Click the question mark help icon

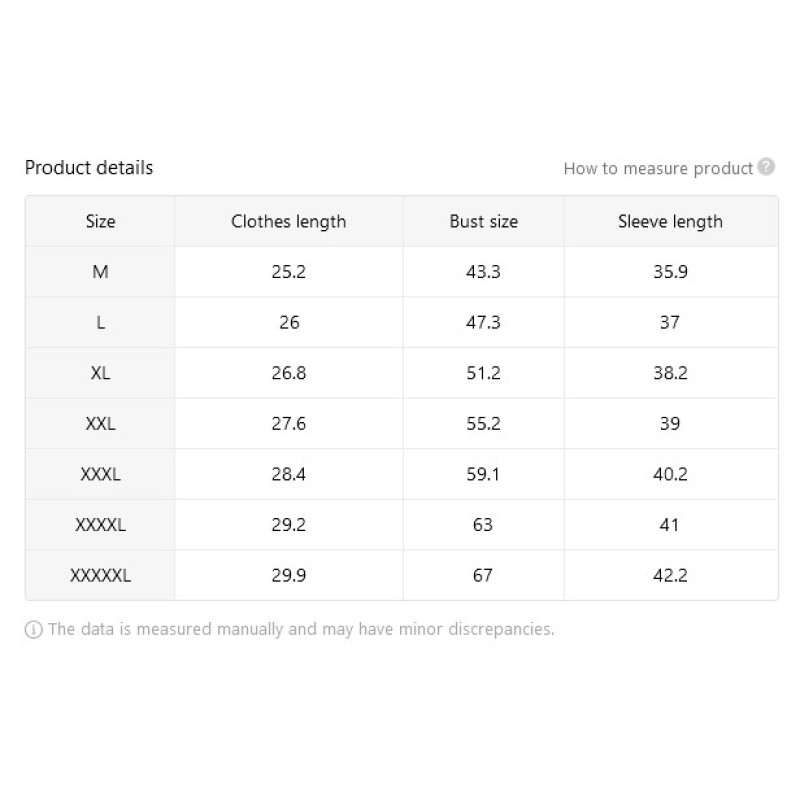pos(766,167)
